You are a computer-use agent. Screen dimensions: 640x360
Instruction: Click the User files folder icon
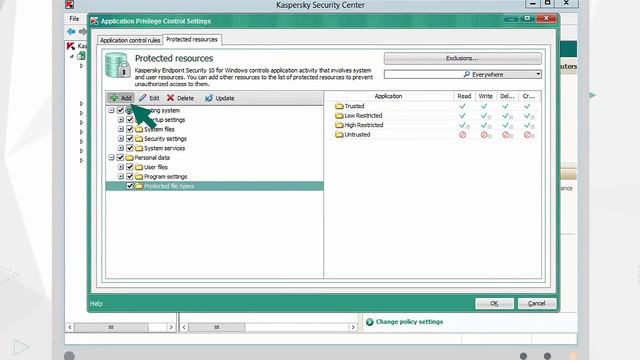139,167
